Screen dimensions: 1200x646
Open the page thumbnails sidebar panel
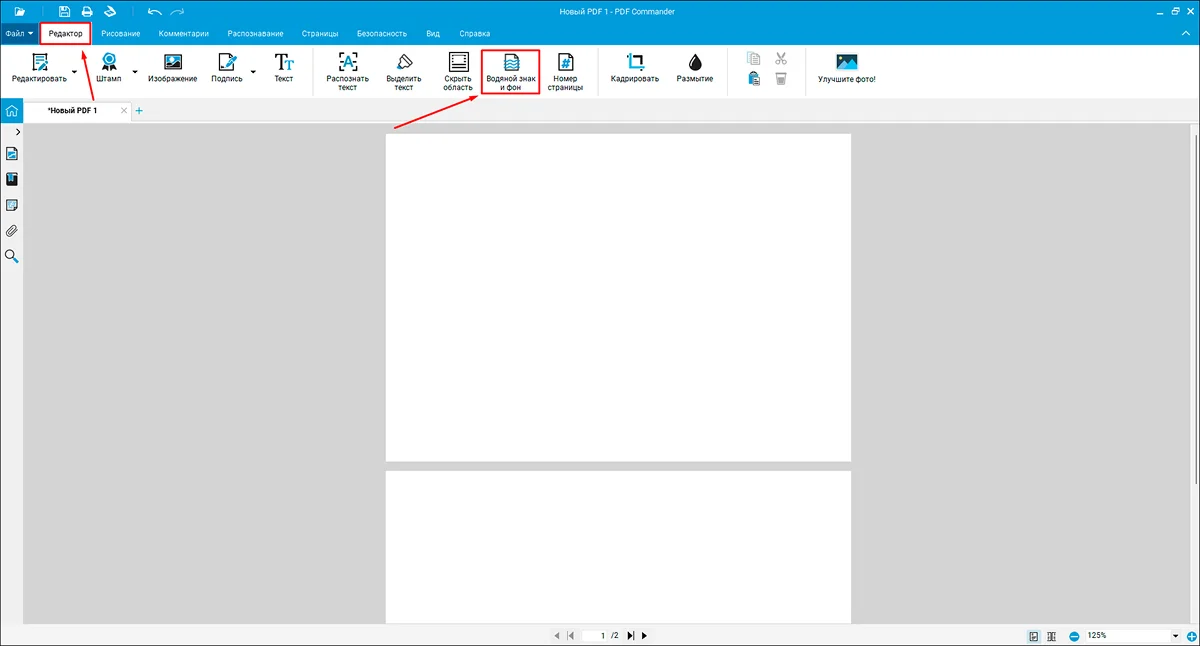[12, 154]
